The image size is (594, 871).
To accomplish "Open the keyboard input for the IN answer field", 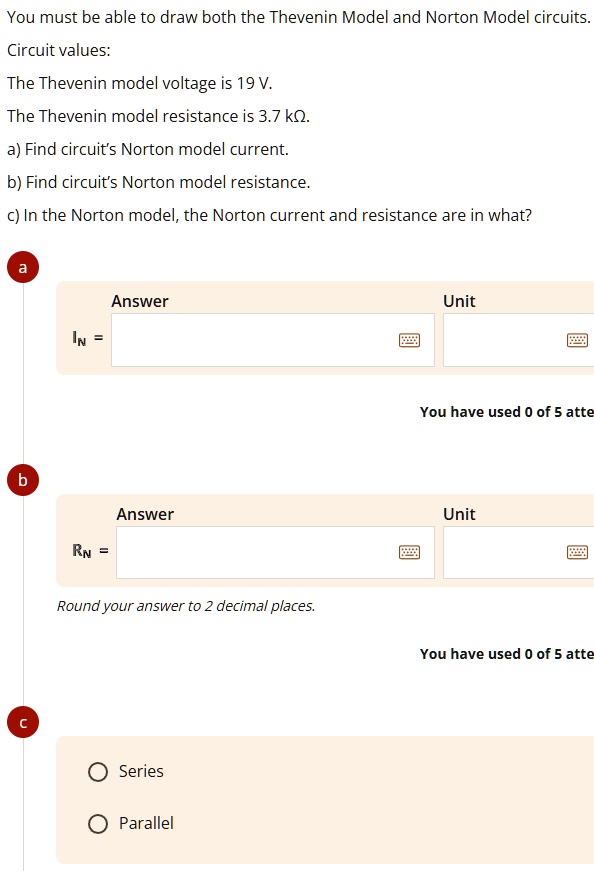I will point(409,340).
